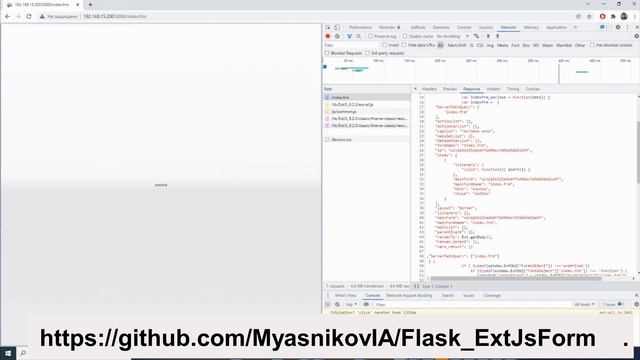
Task: Enable the Preserve log checkbox
Action: 371,36
